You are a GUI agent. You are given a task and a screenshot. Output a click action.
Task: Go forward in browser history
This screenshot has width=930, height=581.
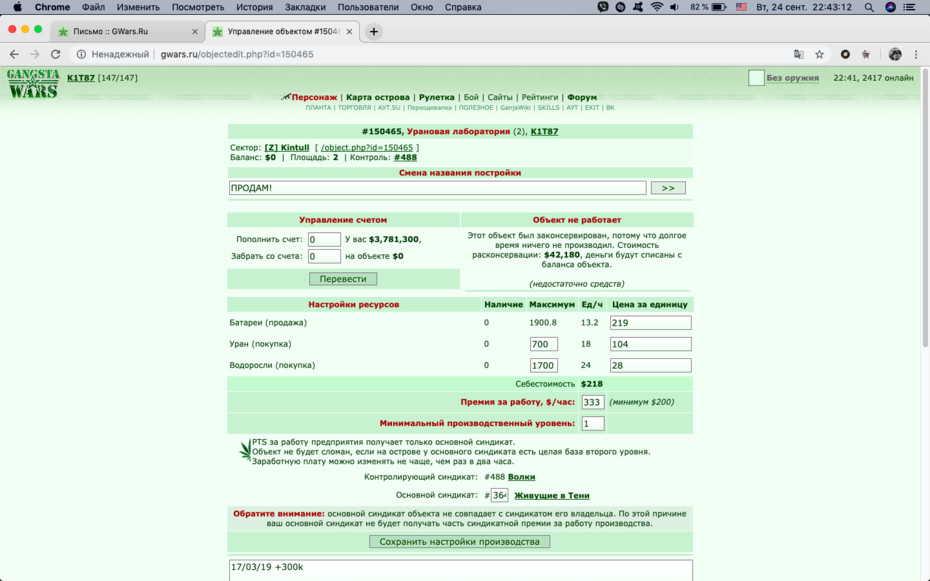[34, 54]
